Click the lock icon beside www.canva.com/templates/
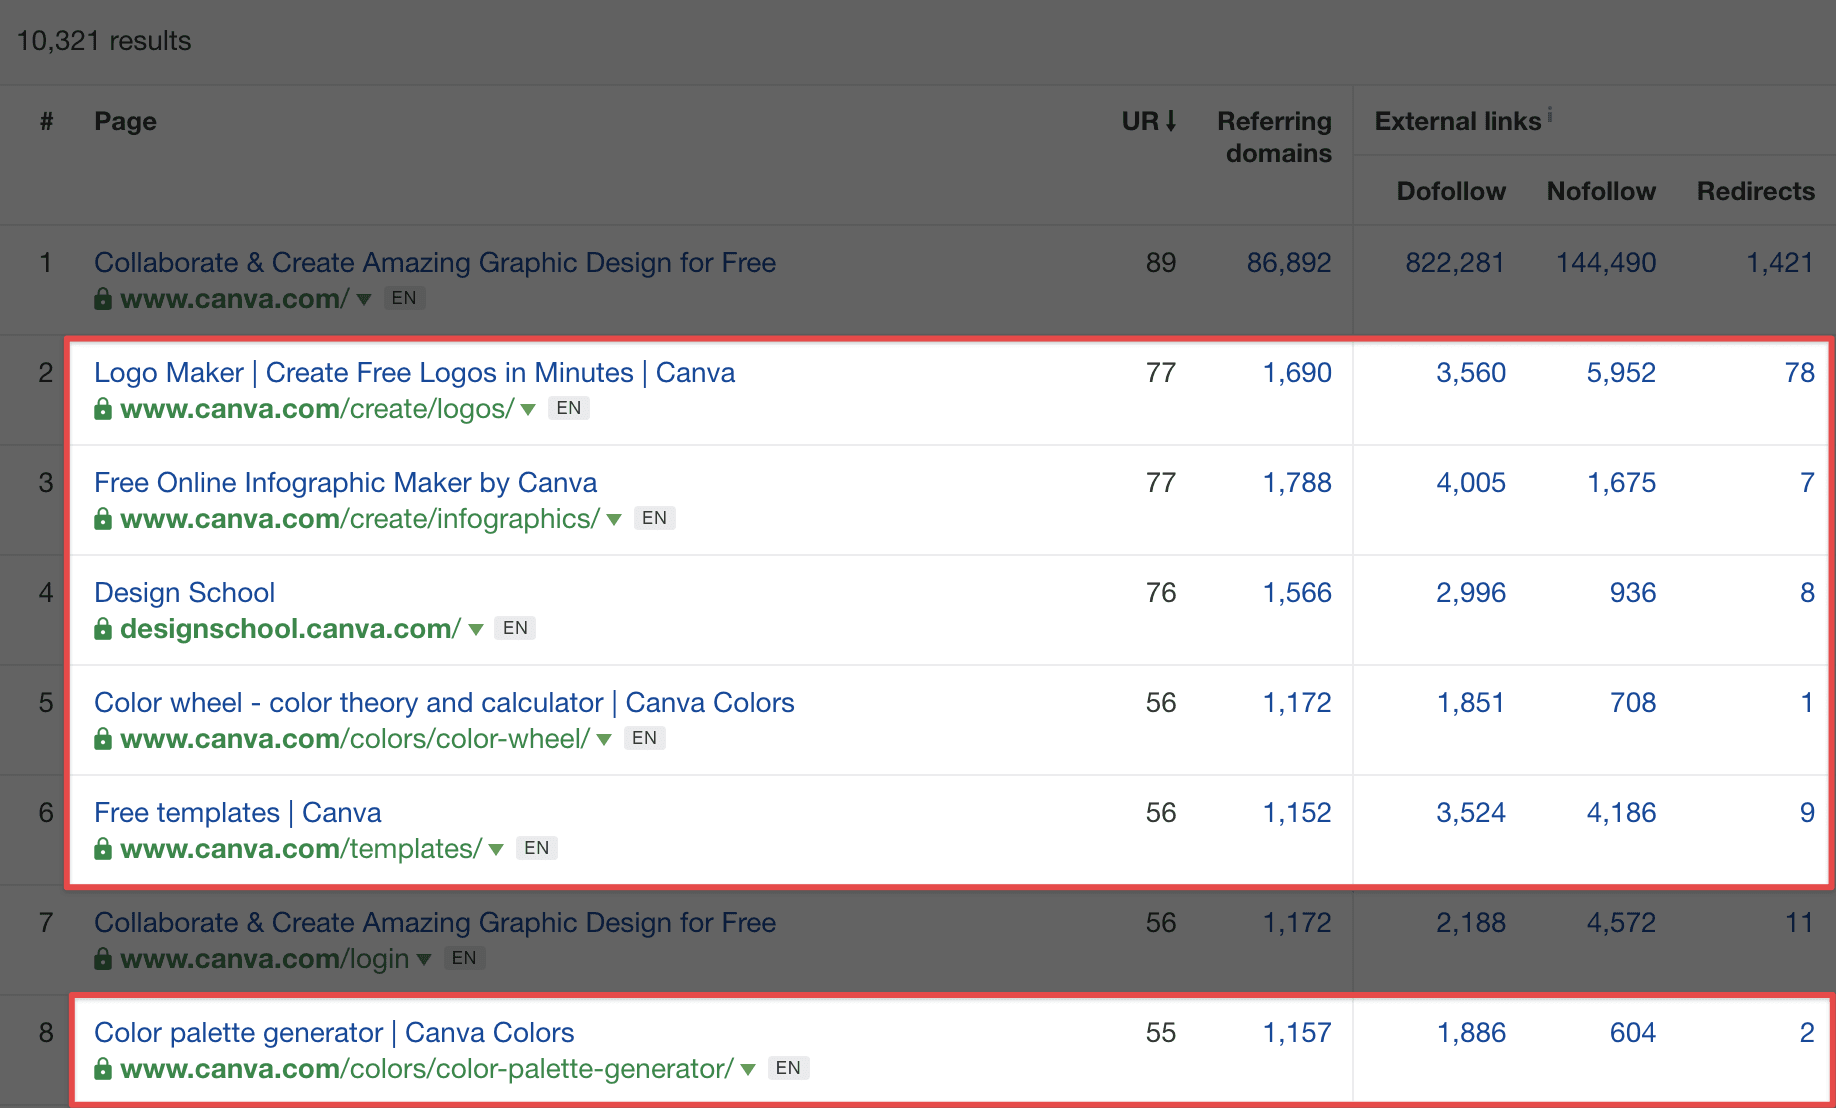The height and width of the screenshot is (1108, 1836). (102, 849)
